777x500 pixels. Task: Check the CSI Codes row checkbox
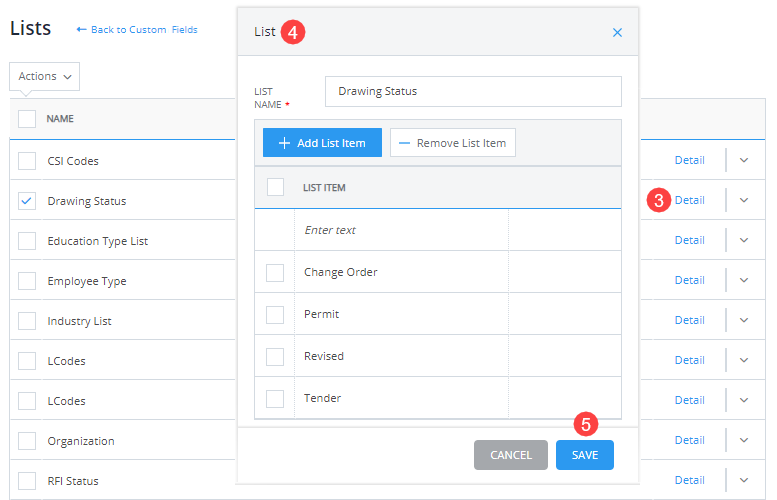tap(27, 161)
